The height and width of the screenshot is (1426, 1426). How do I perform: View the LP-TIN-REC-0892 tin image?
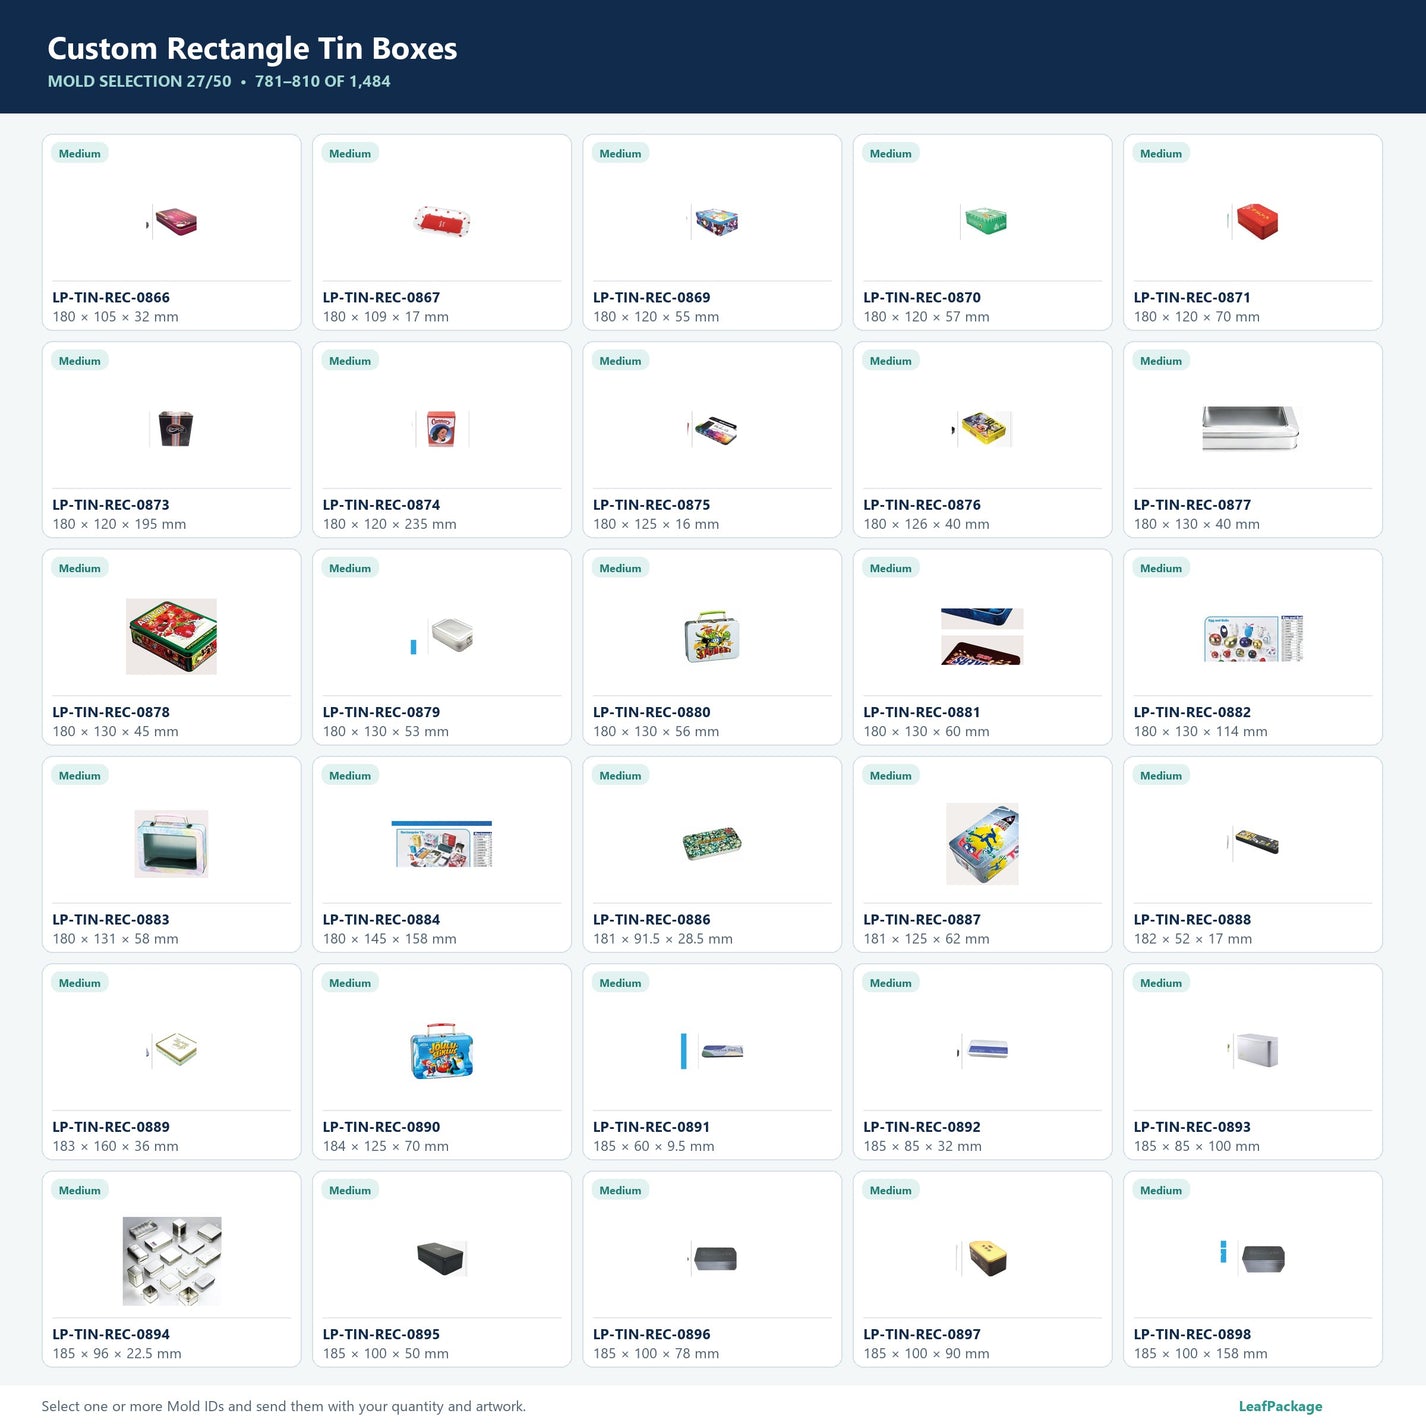coord(983,1050)
